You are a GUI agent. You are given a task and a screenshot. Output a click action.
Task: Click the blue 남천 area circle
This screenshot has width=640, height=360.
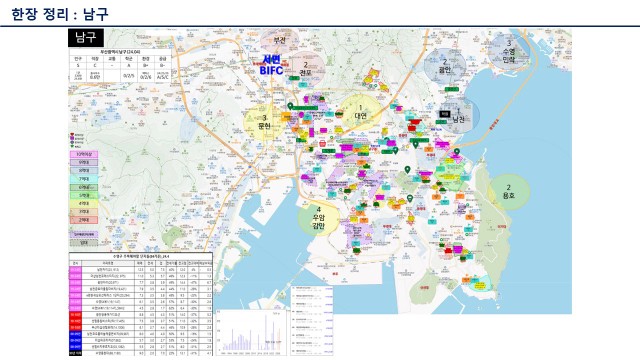pos(458,116)
